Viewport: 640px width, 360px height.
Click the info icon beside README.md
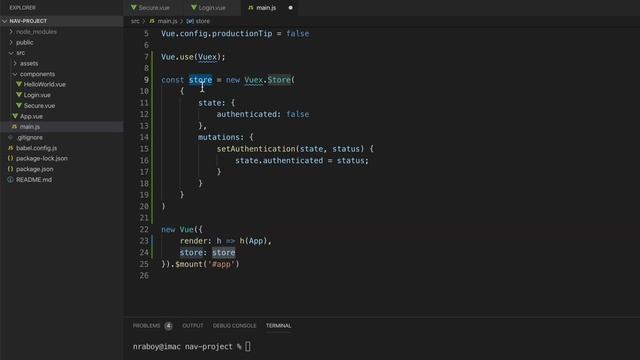[x=11, y=180]
